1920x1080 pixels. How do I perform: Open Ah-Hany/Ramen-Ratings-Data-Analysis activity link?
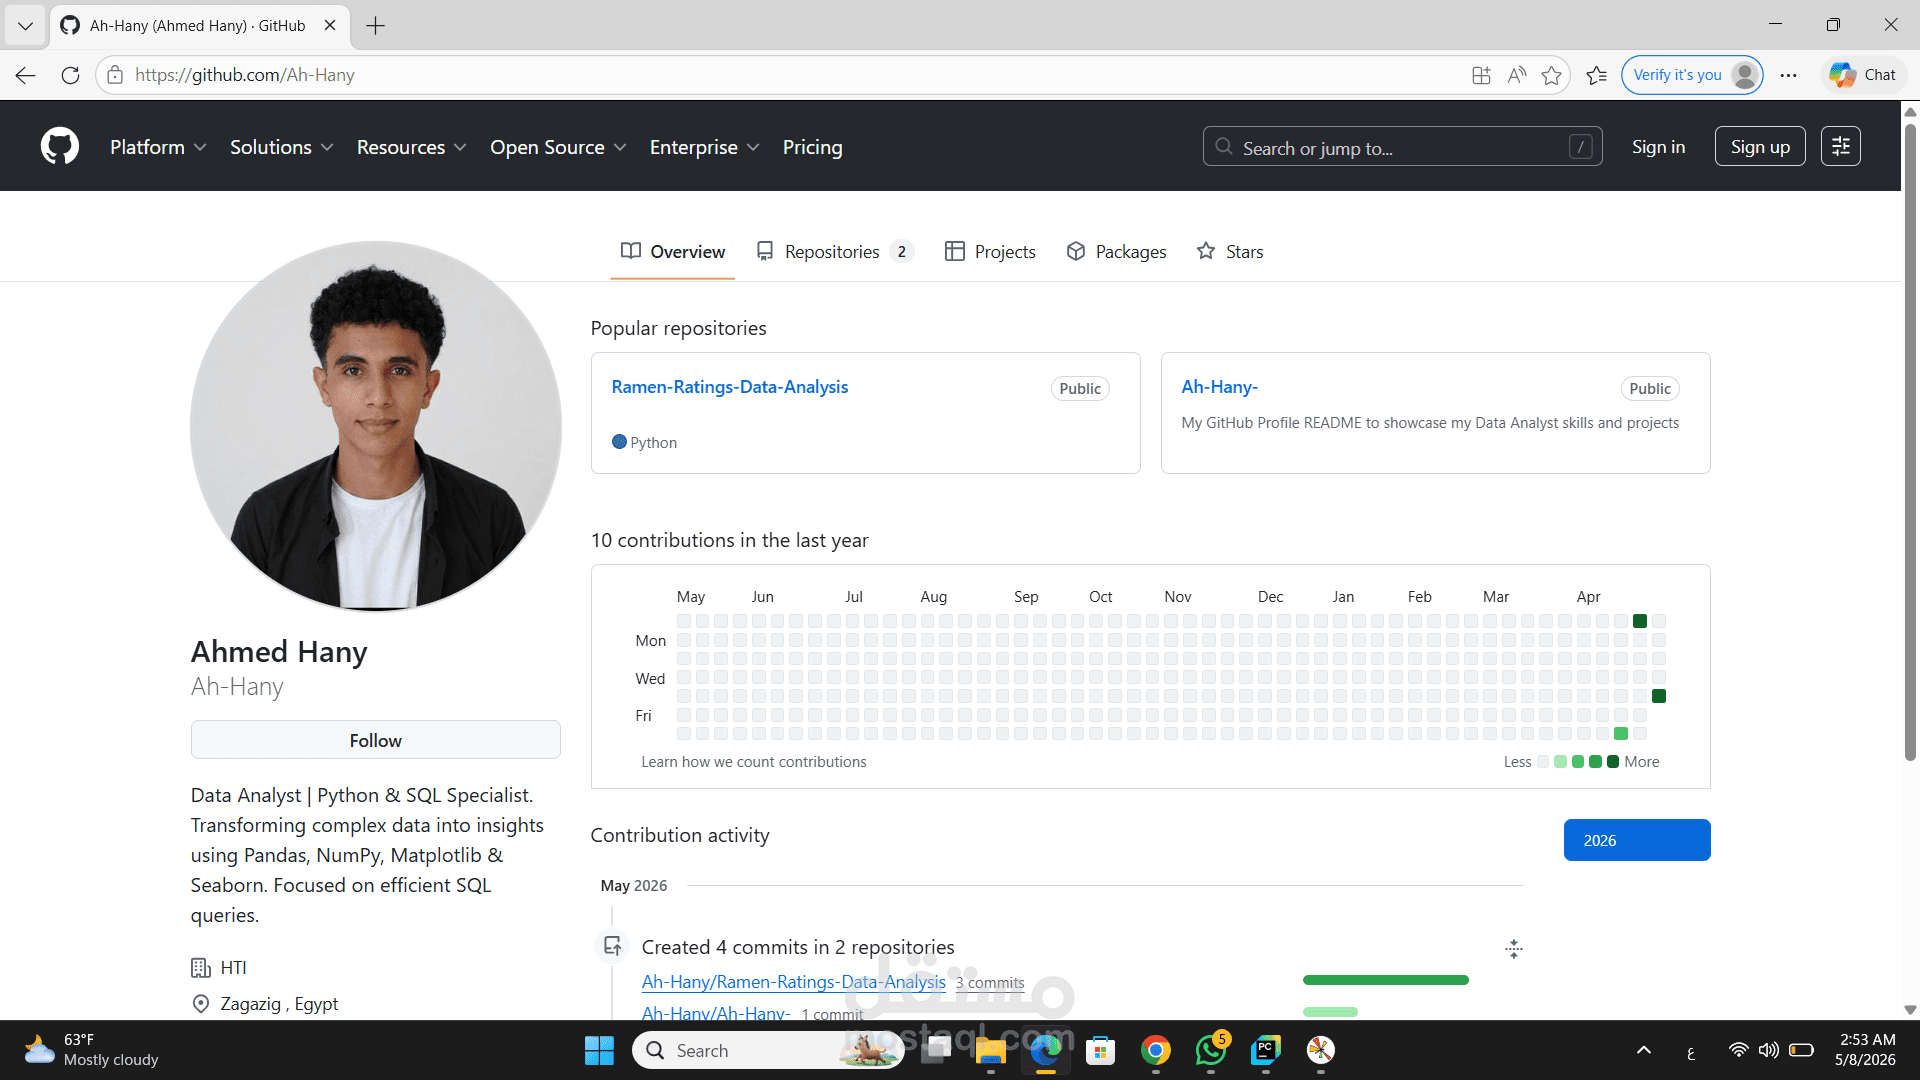[793, 982]
